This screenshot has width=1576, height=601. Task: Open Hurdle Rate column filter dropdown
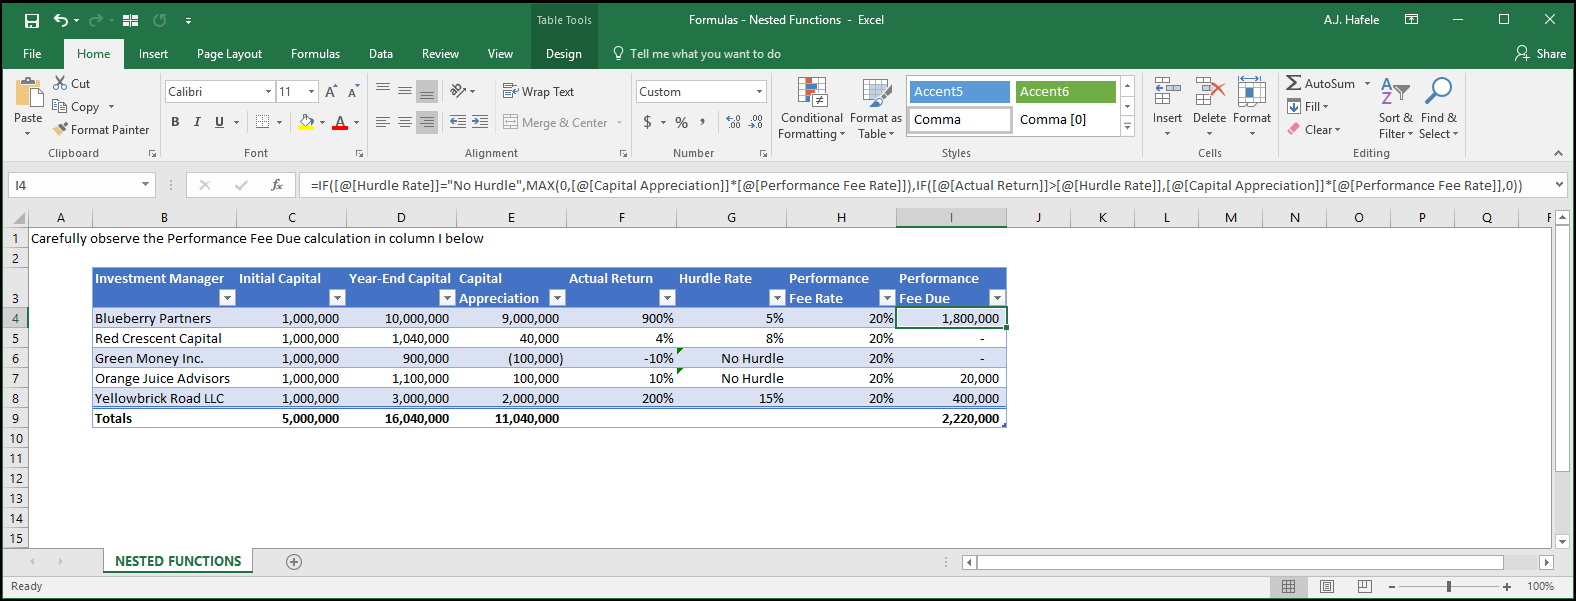click(x=777, y=298)
